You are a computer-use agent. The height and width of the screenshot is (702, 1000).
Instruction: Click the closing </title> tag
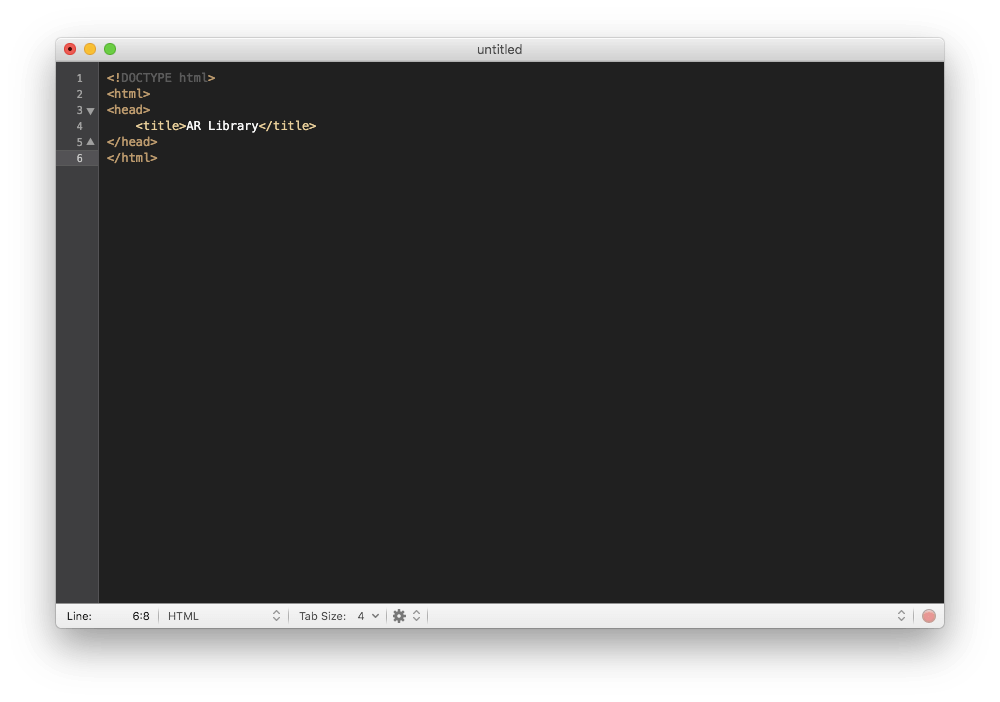287,126
